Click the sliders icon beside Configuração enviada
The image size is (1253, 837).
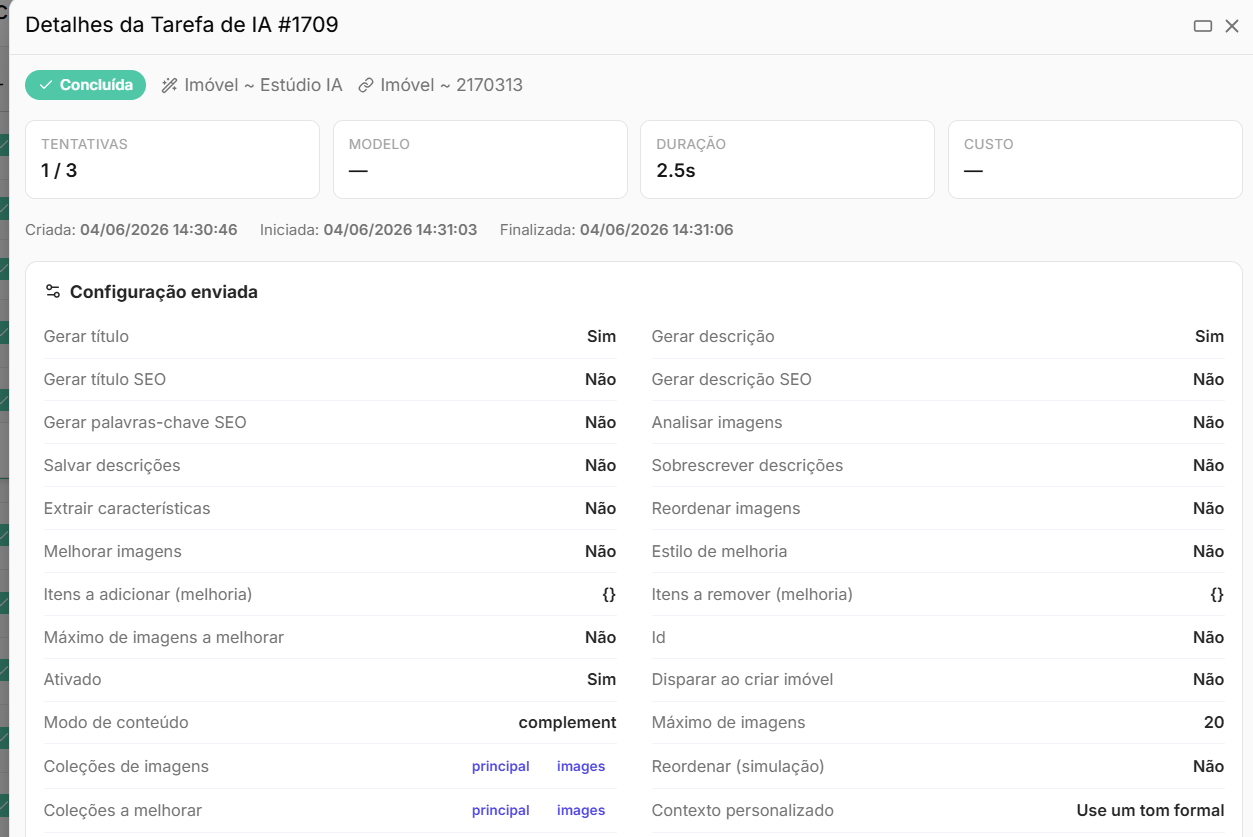[x=53, y=292]
